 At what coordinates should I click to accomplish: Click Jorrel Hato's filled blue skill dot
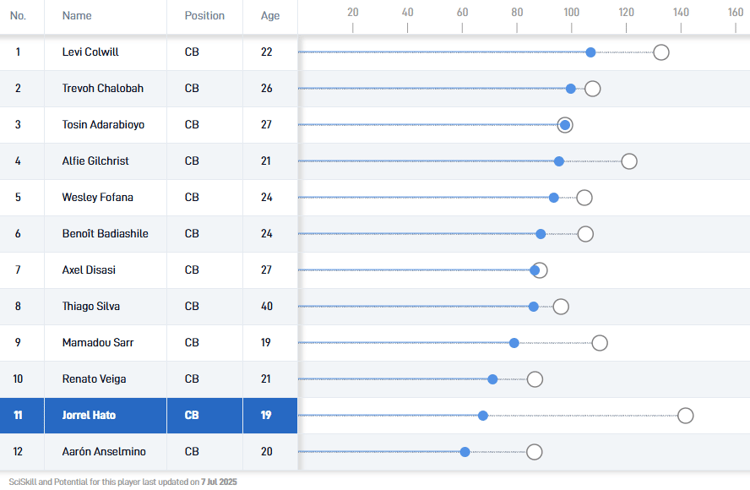pyautogui.click(x=483, y=415)
